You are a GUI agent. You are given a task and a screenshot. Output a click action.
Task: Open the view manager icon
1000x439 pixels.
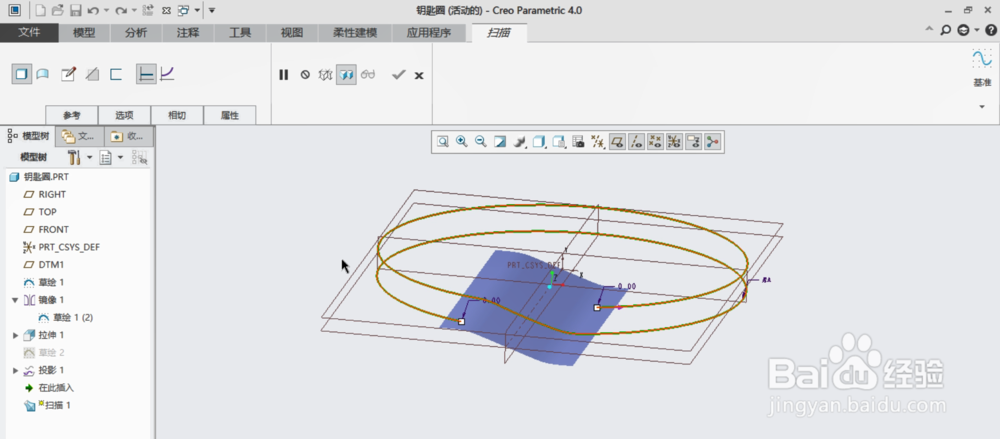[578, 142]
